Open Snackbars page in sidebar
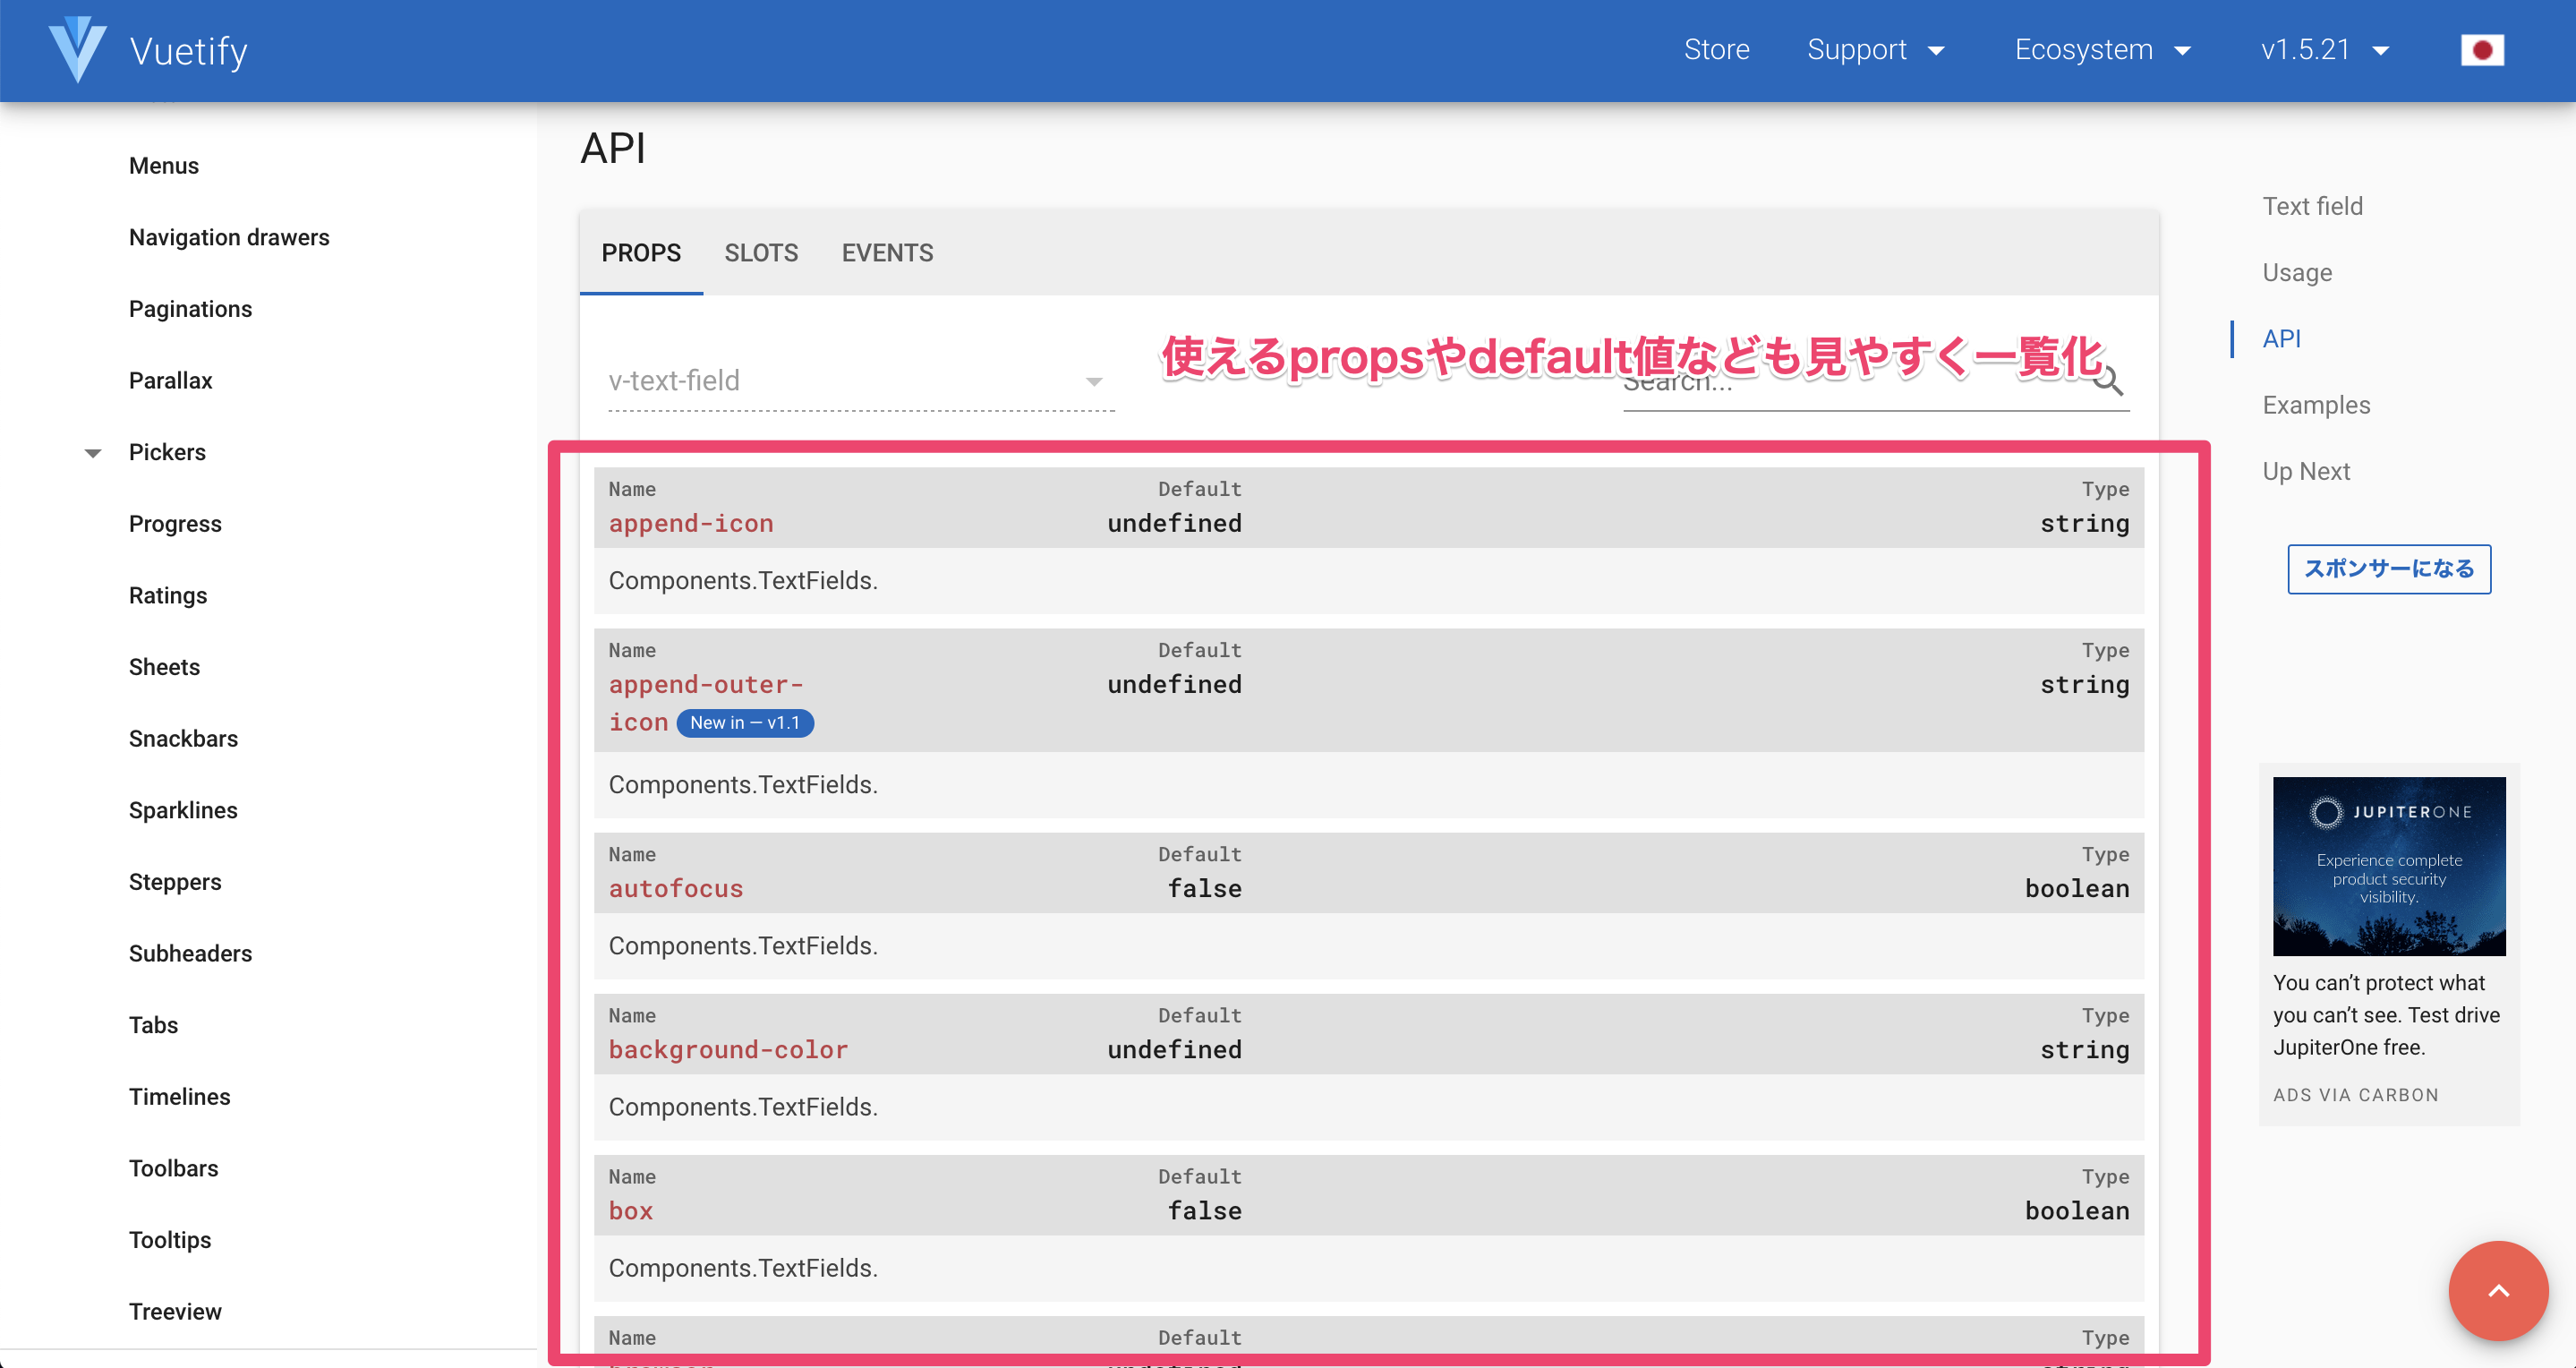 pyautogui.click(x=183, y=738)
